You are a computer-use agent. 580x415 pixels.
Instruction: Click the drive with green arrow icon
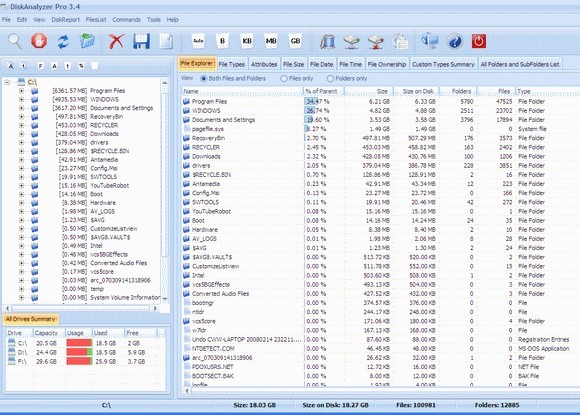click(351, 41)
